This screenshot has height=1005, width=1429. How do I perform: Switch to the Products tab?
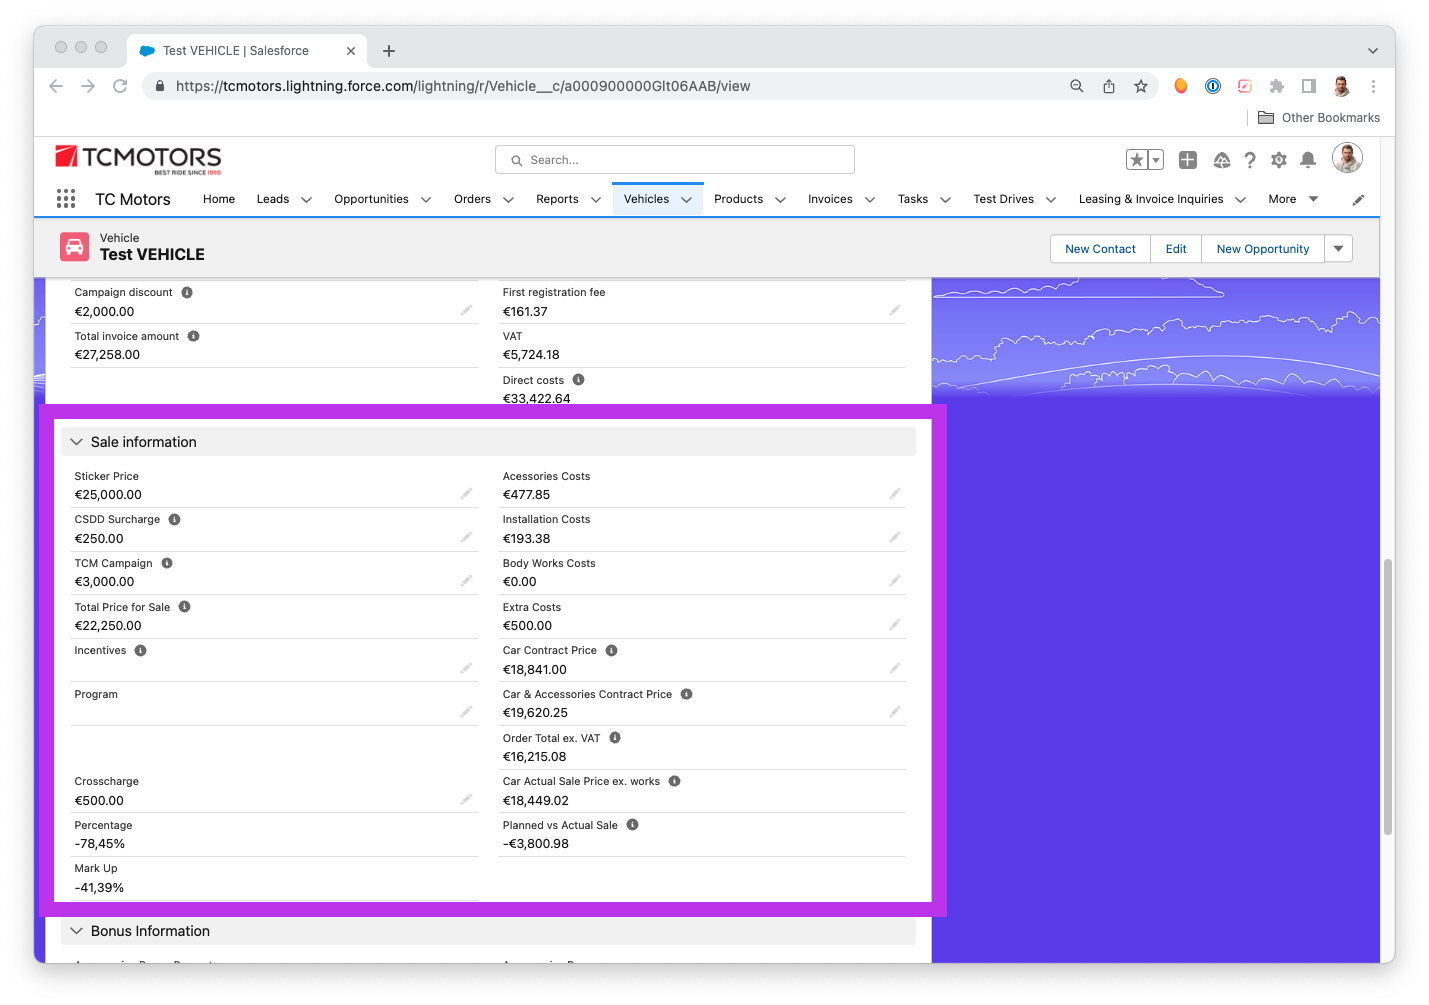pyautogui.click(x=739, y=199)
